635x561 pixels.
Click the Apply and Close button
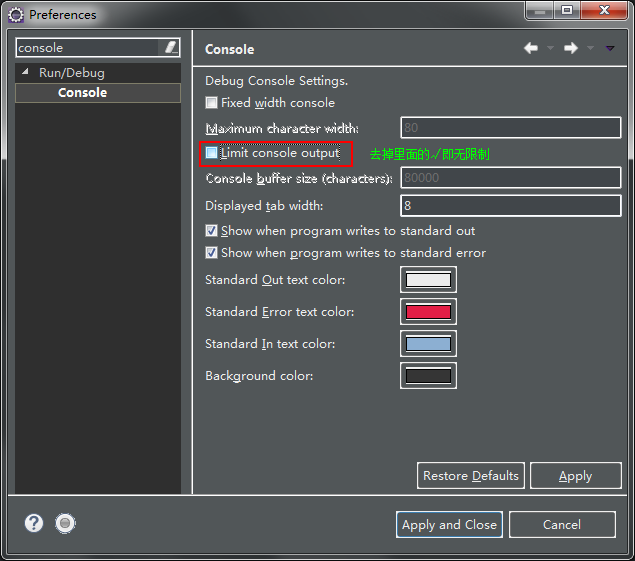pyautogui.click(x=450, y=525)
